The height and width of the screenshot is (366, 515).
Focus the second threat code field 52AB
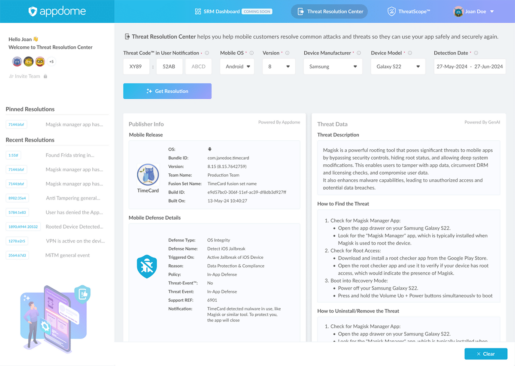click(x=169, y=67)
